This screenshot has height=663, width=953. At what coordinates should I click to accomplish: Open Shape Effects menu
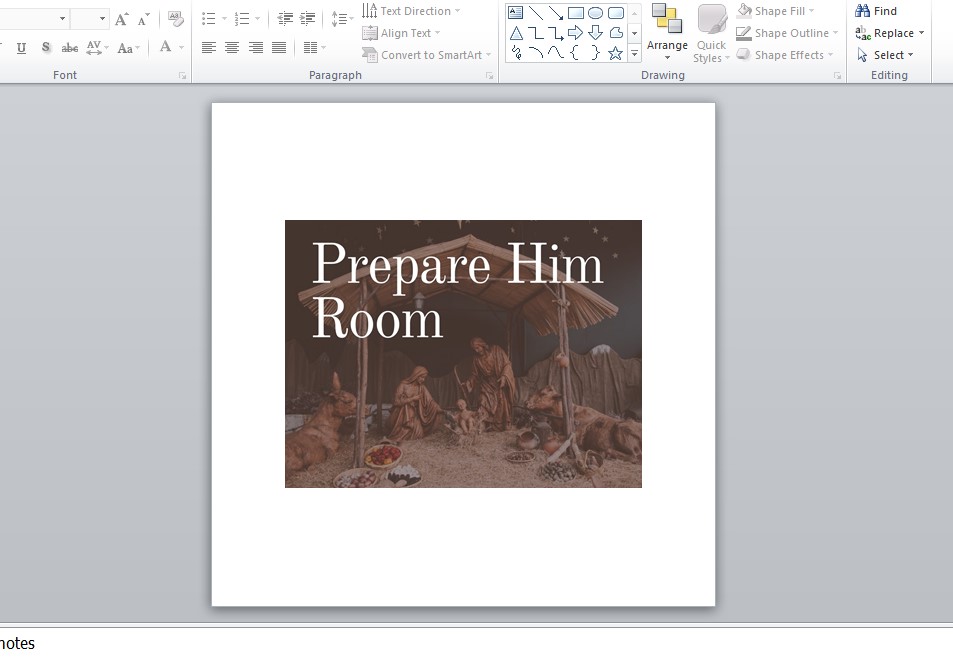tap(784, 55)
